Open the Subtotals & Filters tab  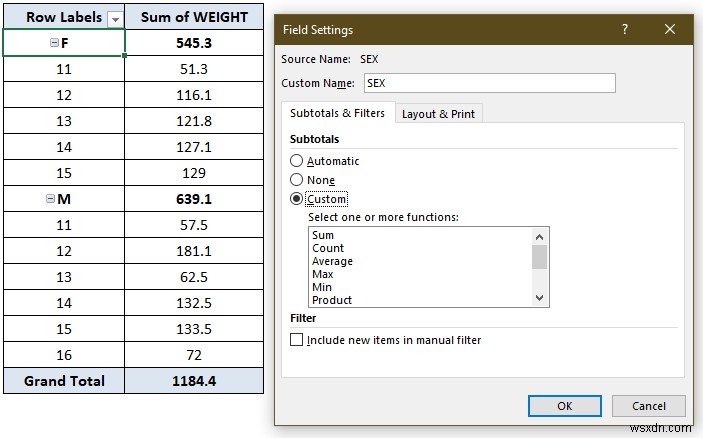[339, 113]
